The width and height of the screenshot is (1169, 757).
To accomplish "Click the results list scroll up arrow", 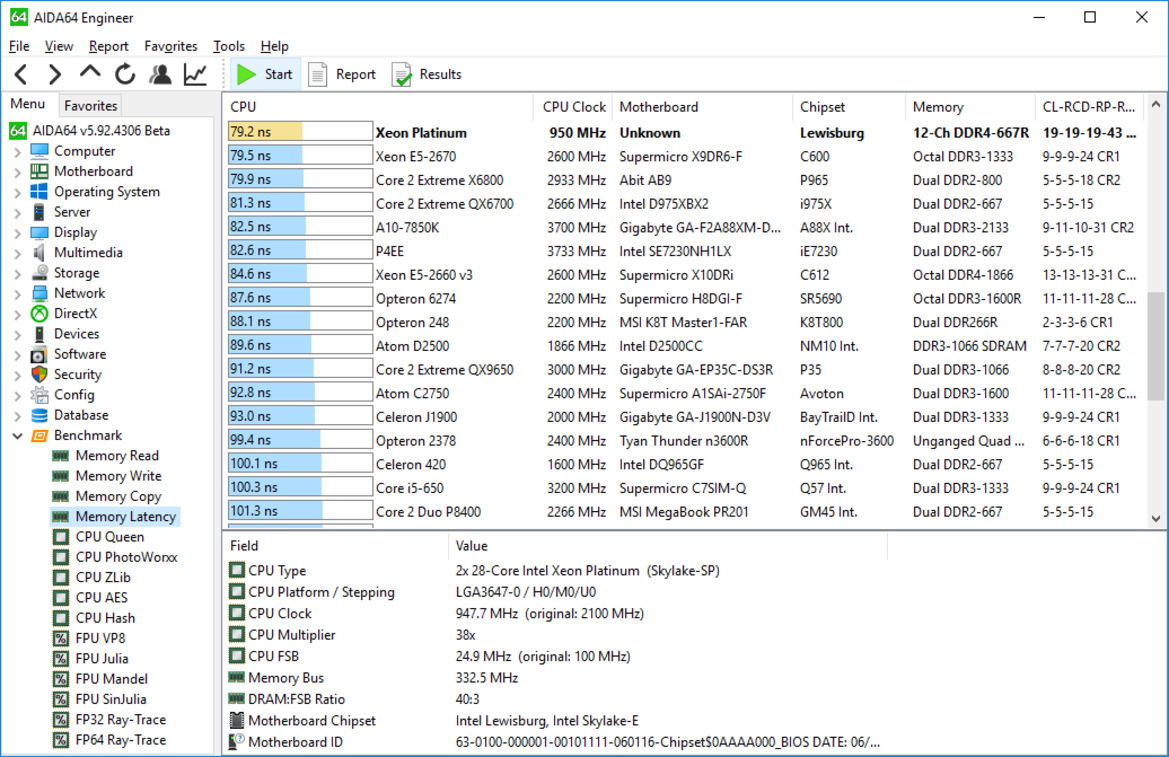I will click(1156, 104).
